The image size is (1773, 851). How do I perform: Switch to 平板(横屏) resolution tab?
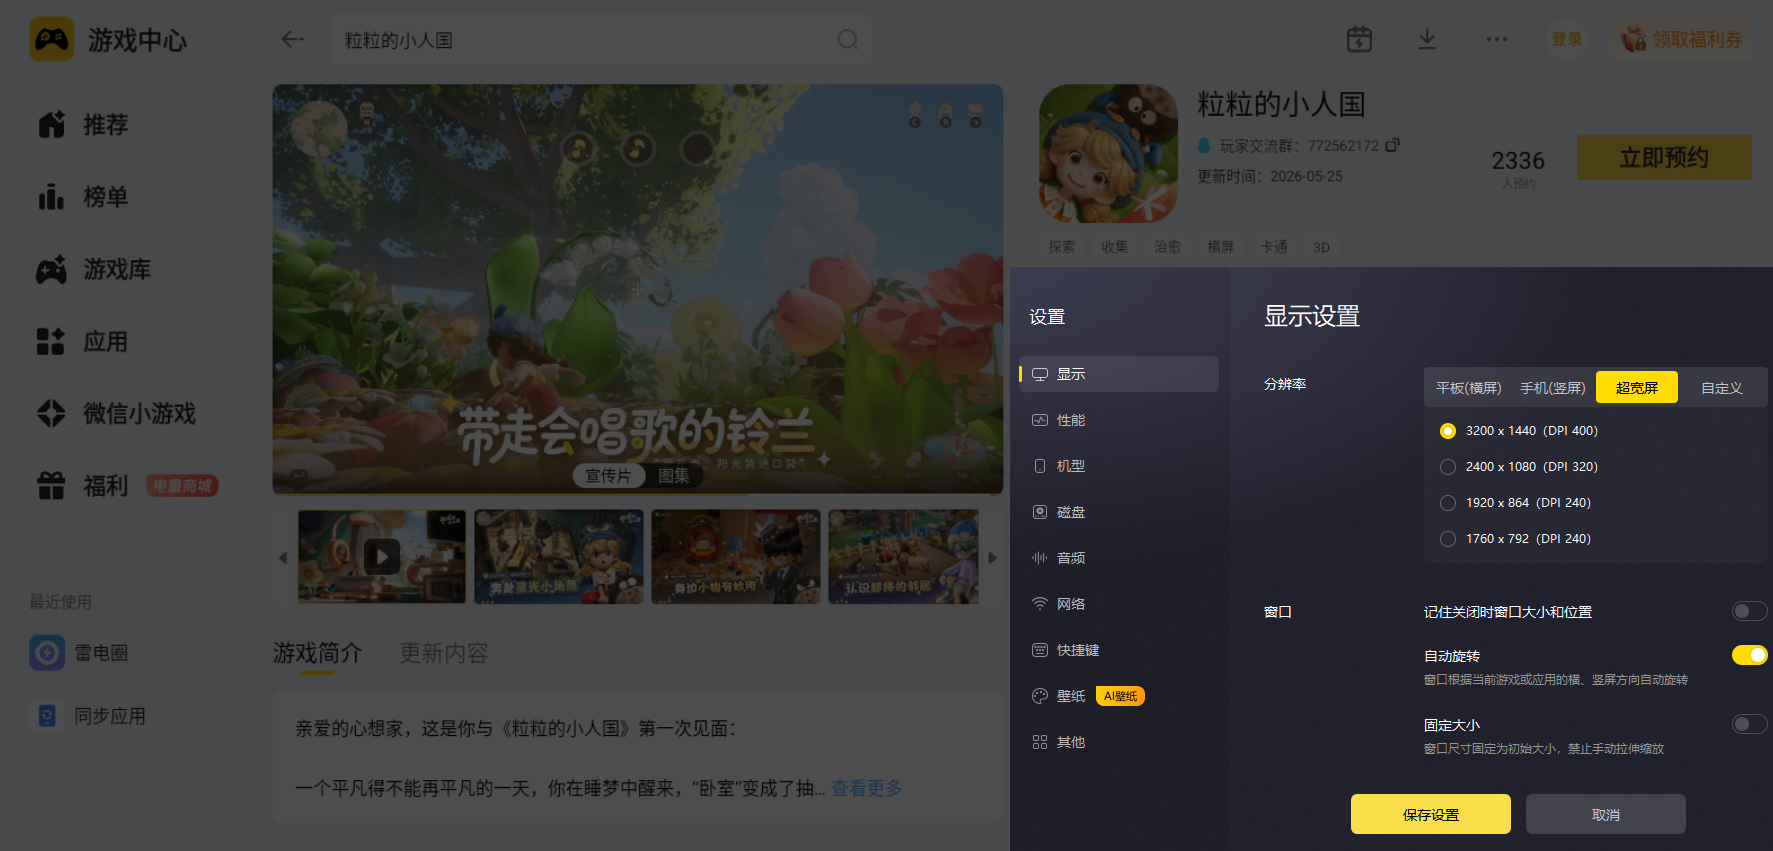[x=1468, y=388]
